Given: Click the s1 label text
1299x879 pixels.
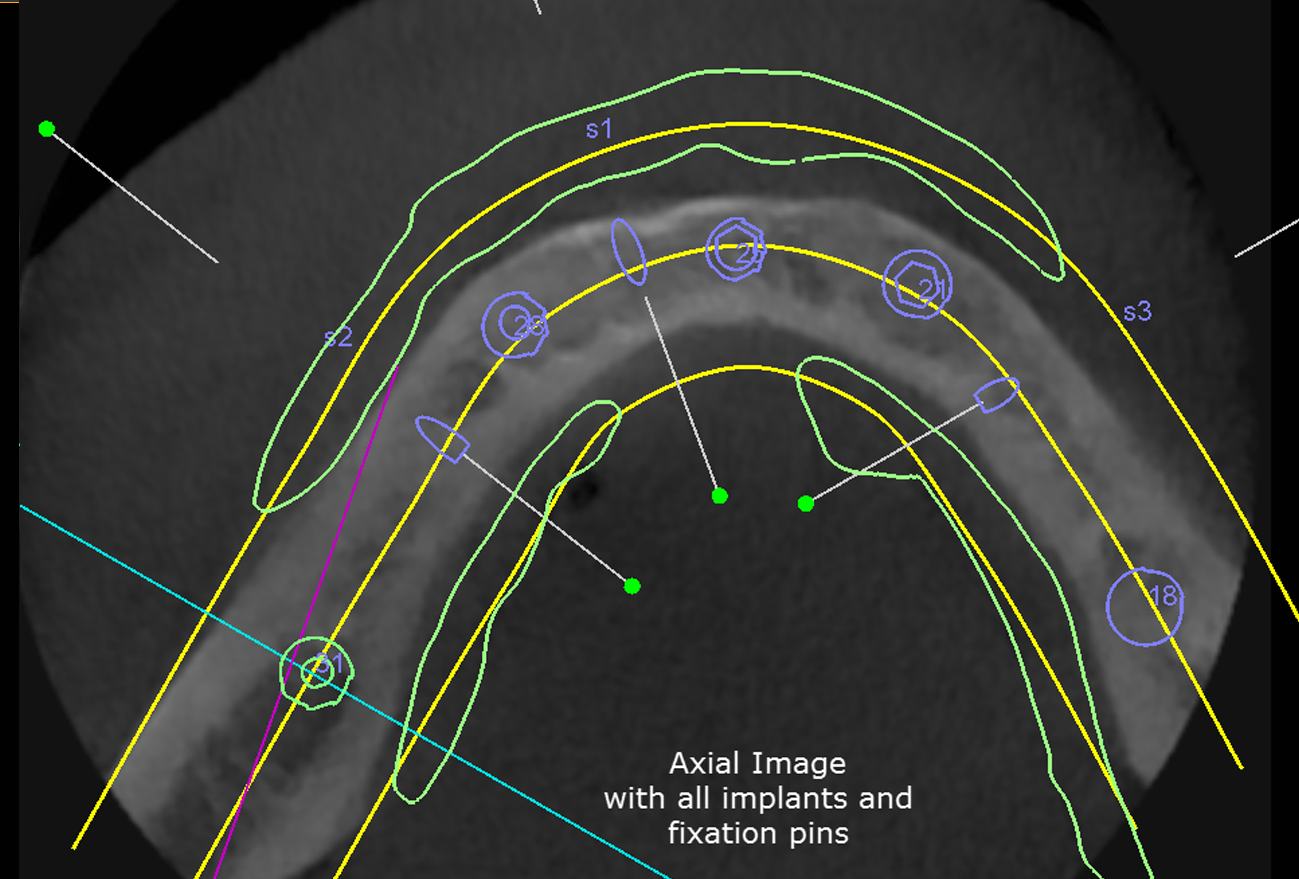Looking at the screenshot, I should click(x=599, y=128).
